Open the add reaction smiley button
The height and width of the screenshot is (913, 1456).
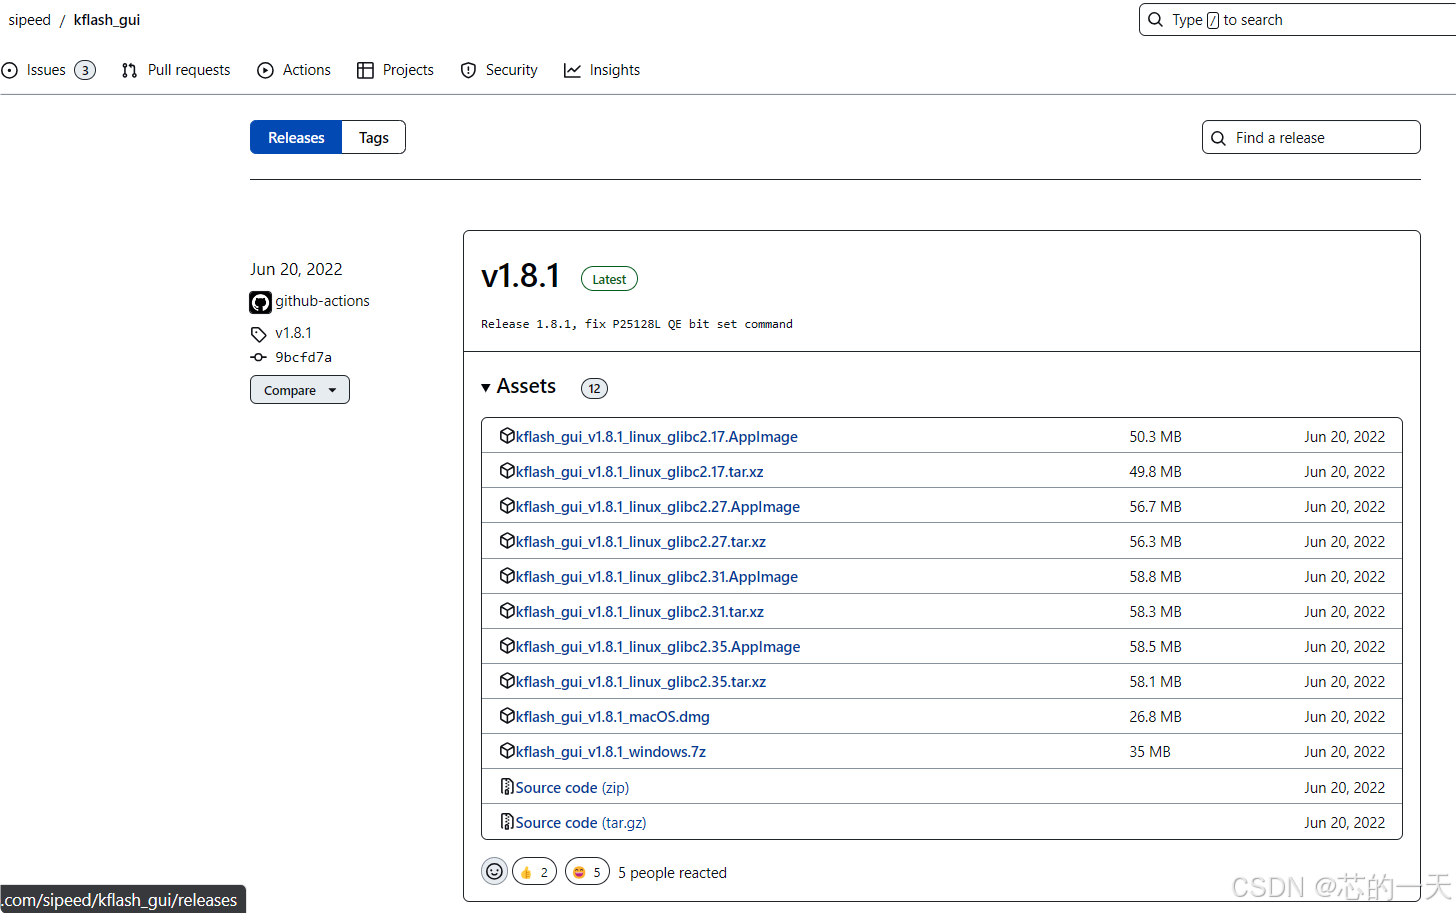click(494, 872)
